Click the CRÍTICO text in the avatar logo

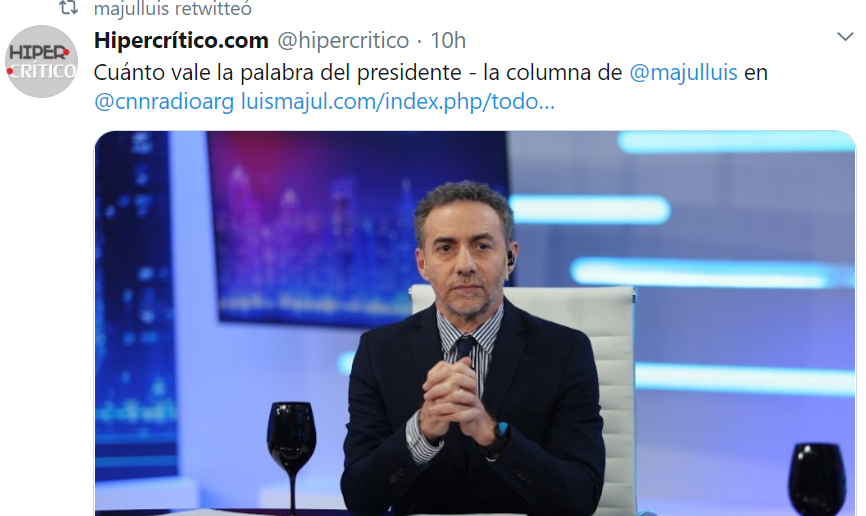(43, 71)
